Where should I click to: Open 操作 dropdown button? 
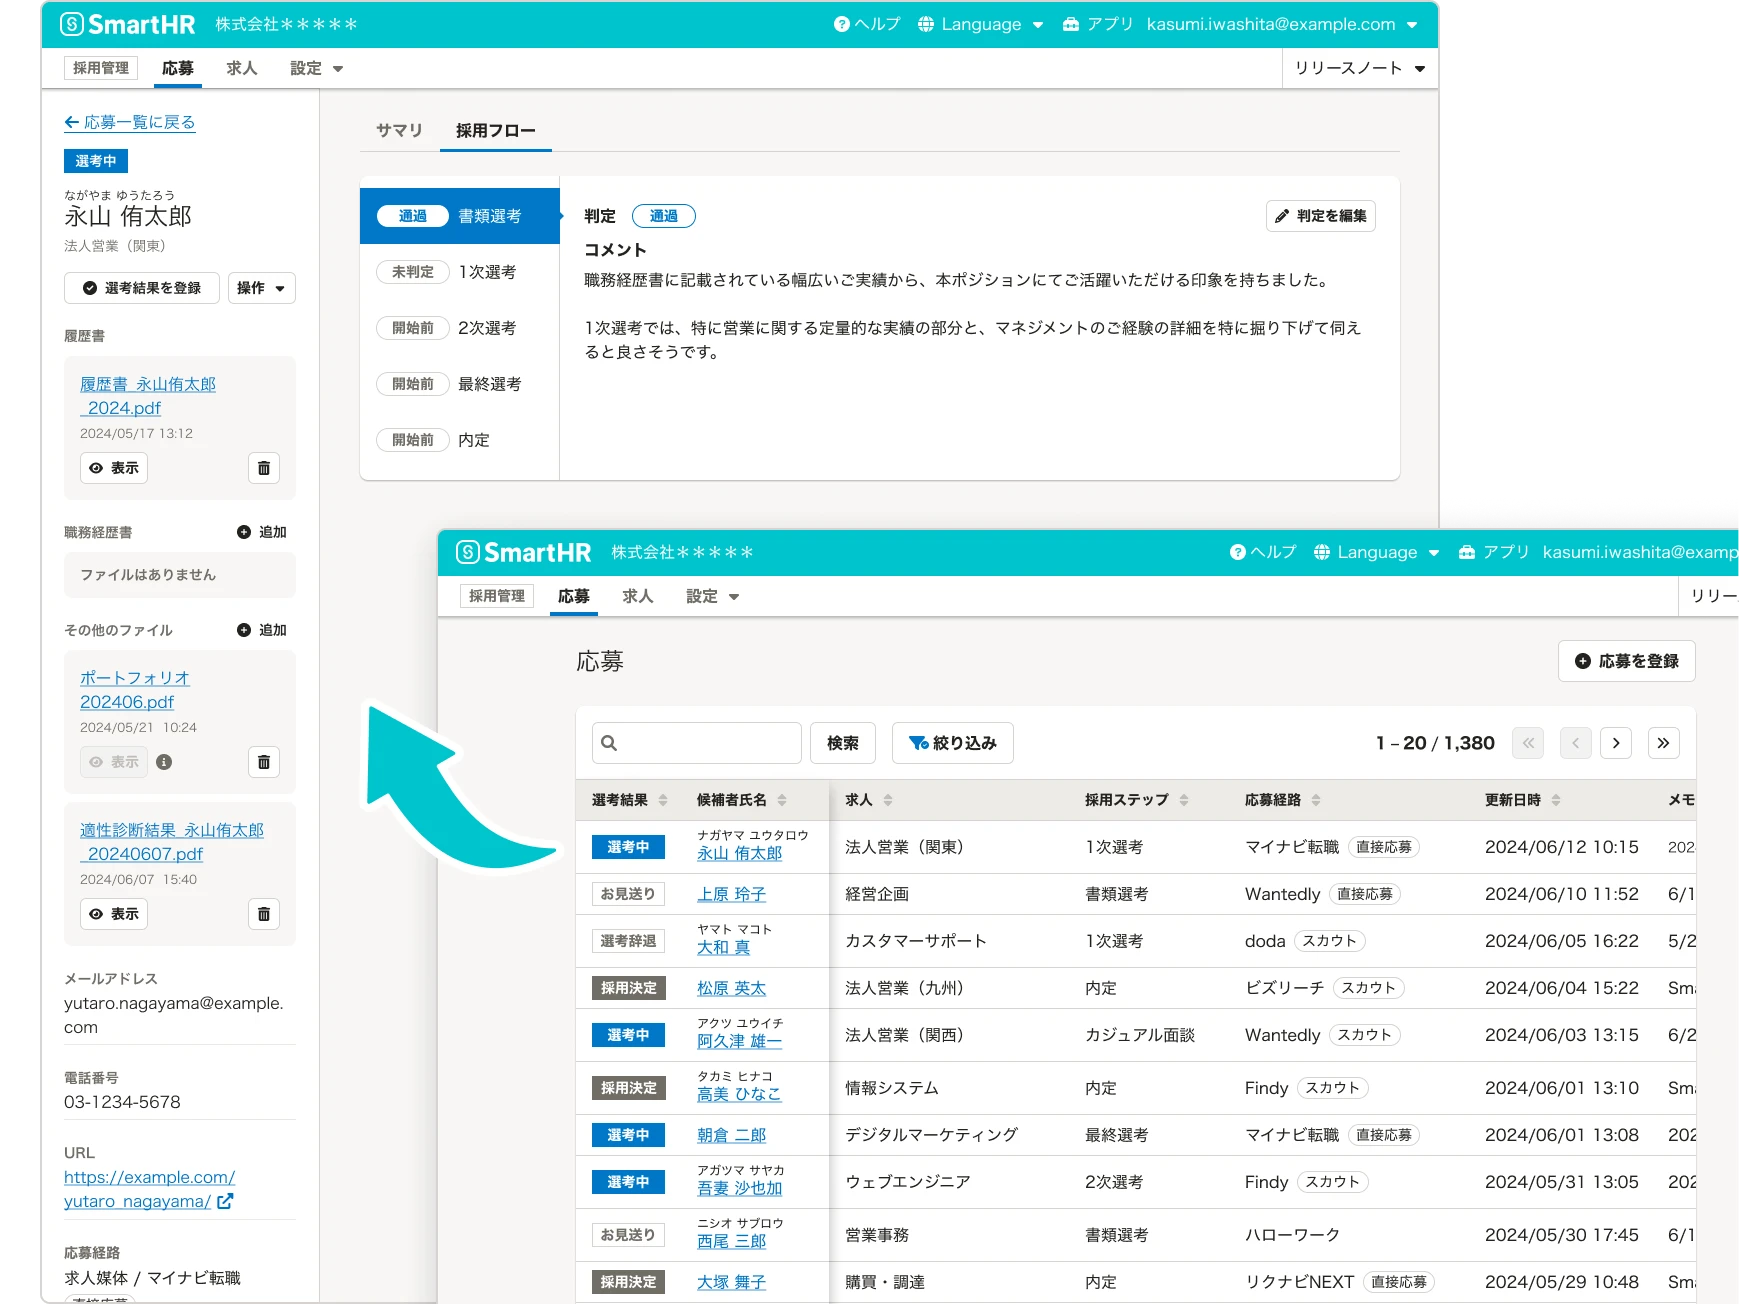(x=261, y=288)
